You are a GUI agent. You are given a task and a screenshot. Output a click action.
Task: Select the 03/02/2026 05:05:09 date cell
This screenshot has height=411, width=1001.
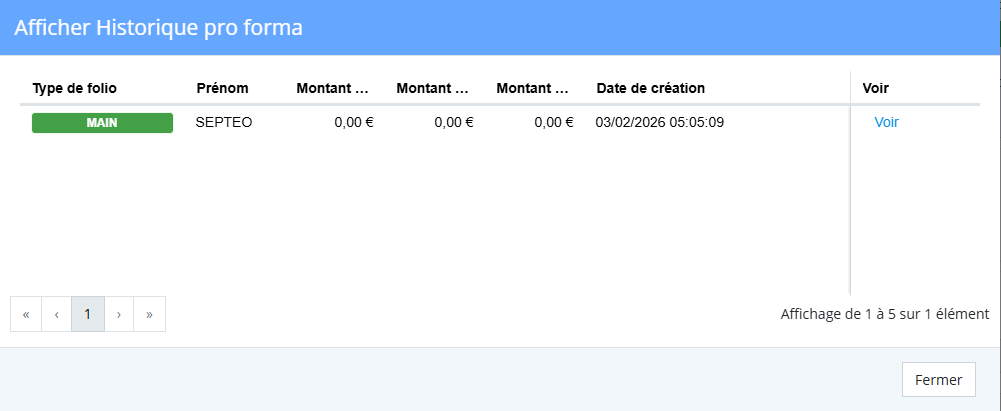659,123
